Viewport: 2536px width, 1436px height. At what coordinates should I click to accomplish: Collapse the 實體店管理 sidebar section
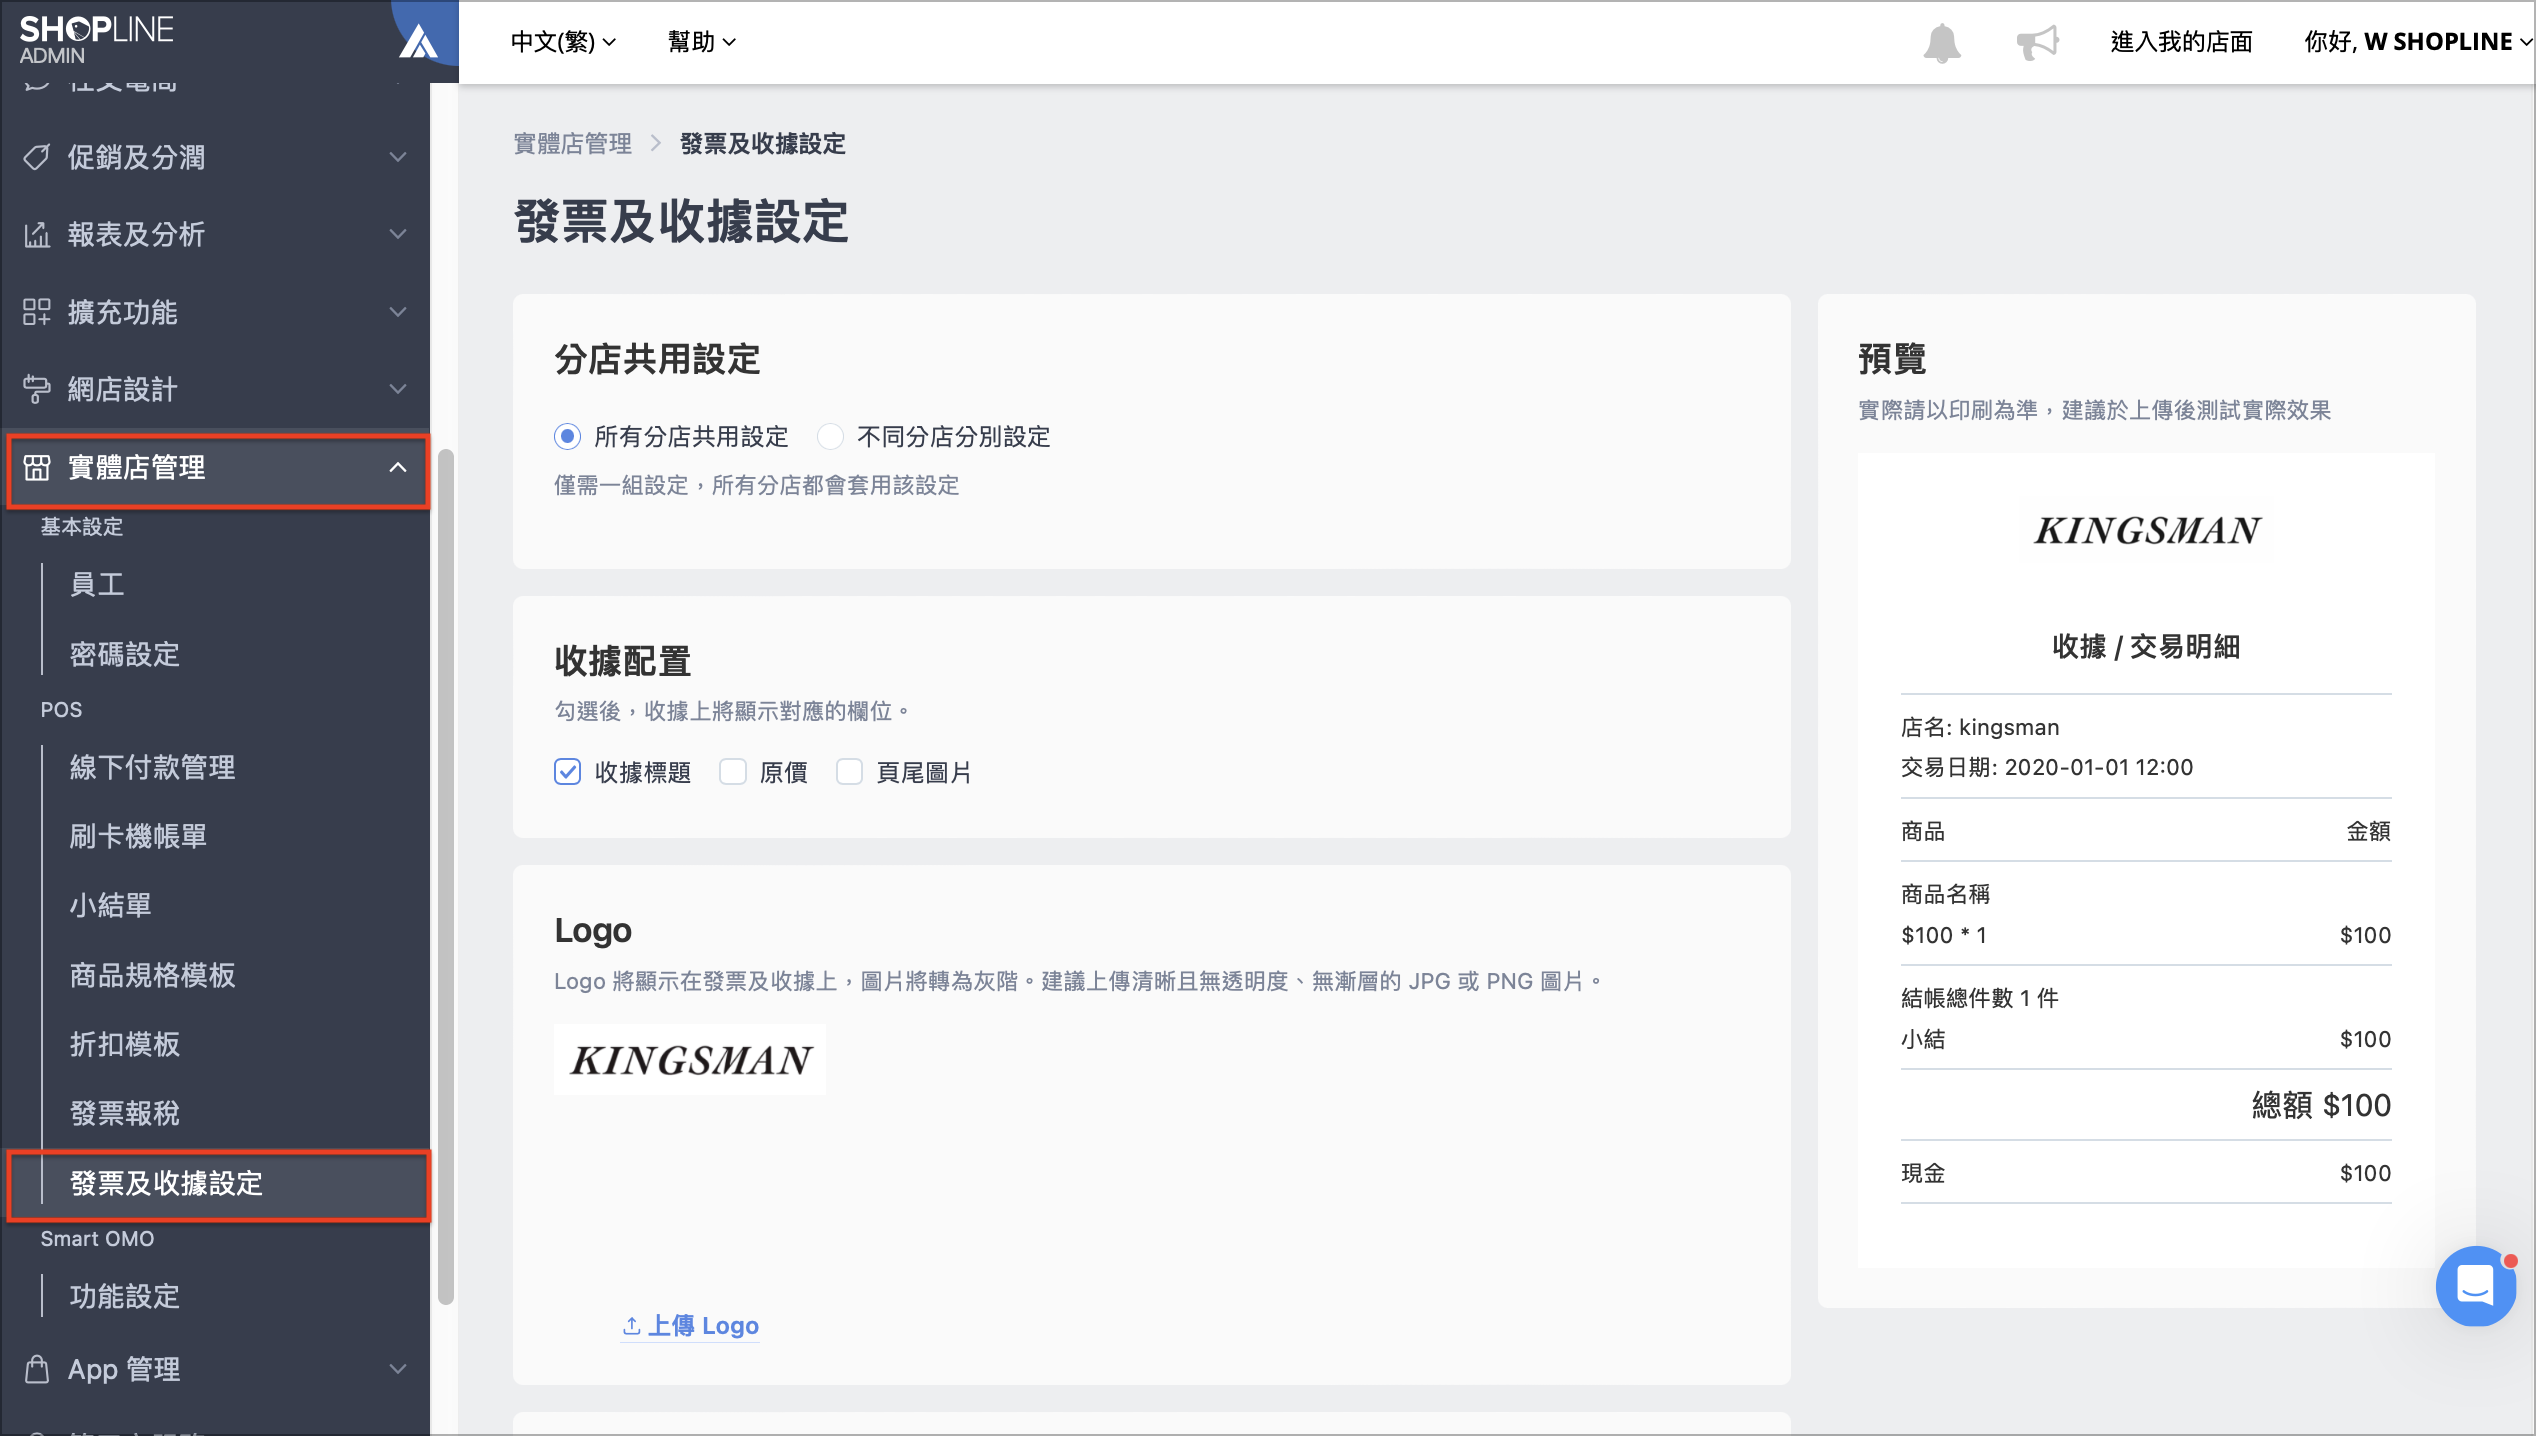218,468
